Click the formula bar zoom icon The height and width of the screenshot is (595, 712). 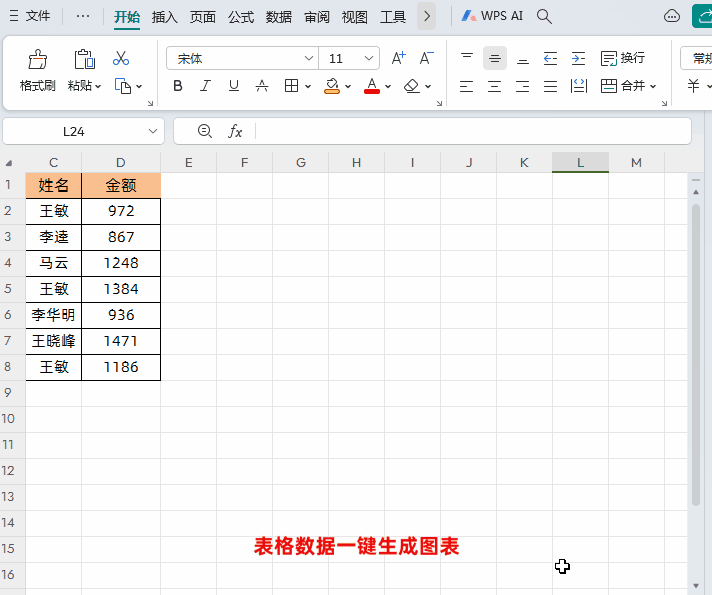pyautogui.click(x=205, y=131)
